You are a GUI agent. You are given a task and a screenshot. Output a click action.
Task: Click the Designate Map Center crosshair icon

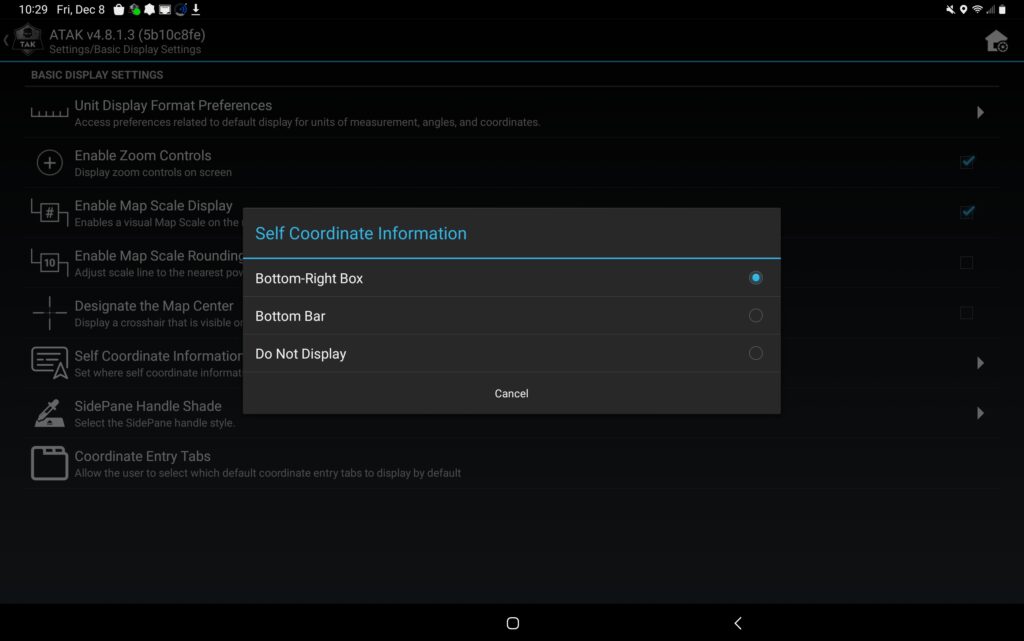point(48,312)
